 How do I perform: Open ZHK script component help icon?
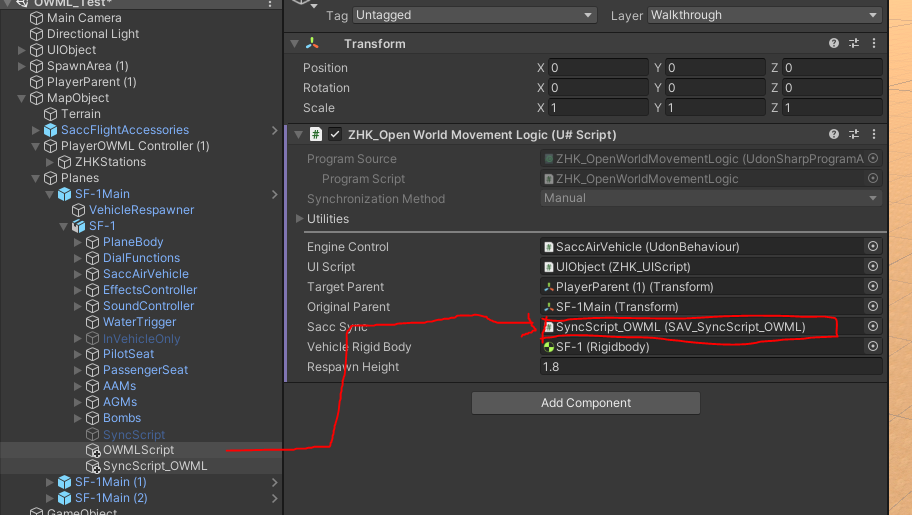(833, 134)
